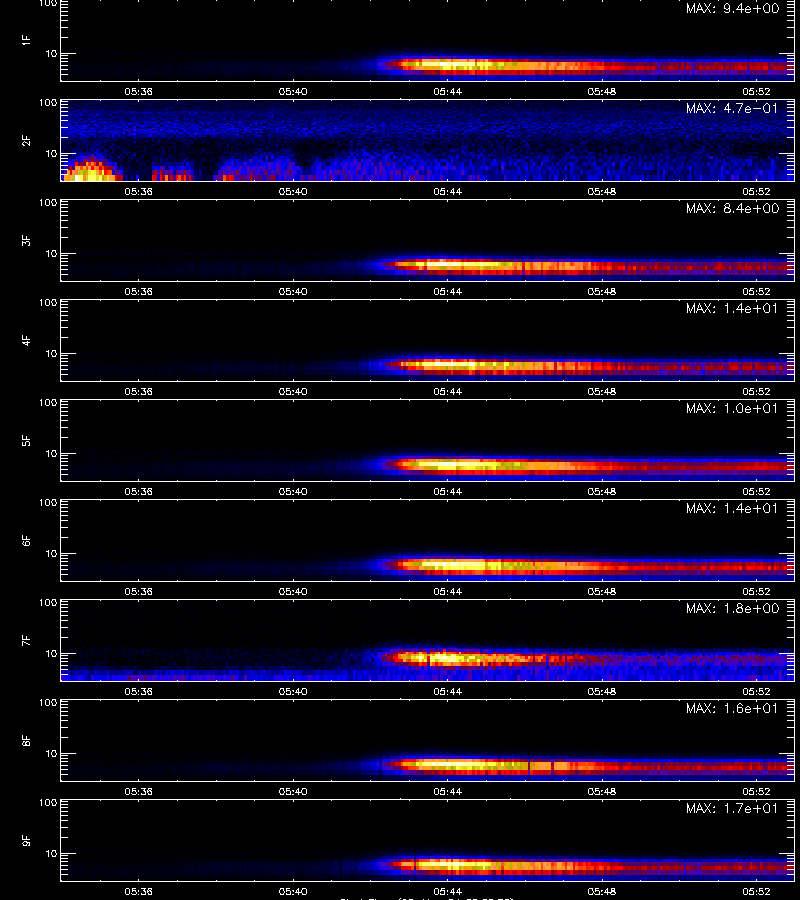Viewport: 800px width, 900px height.
Task: Click the 2F panel axis label
Action: tap(26, 140)
